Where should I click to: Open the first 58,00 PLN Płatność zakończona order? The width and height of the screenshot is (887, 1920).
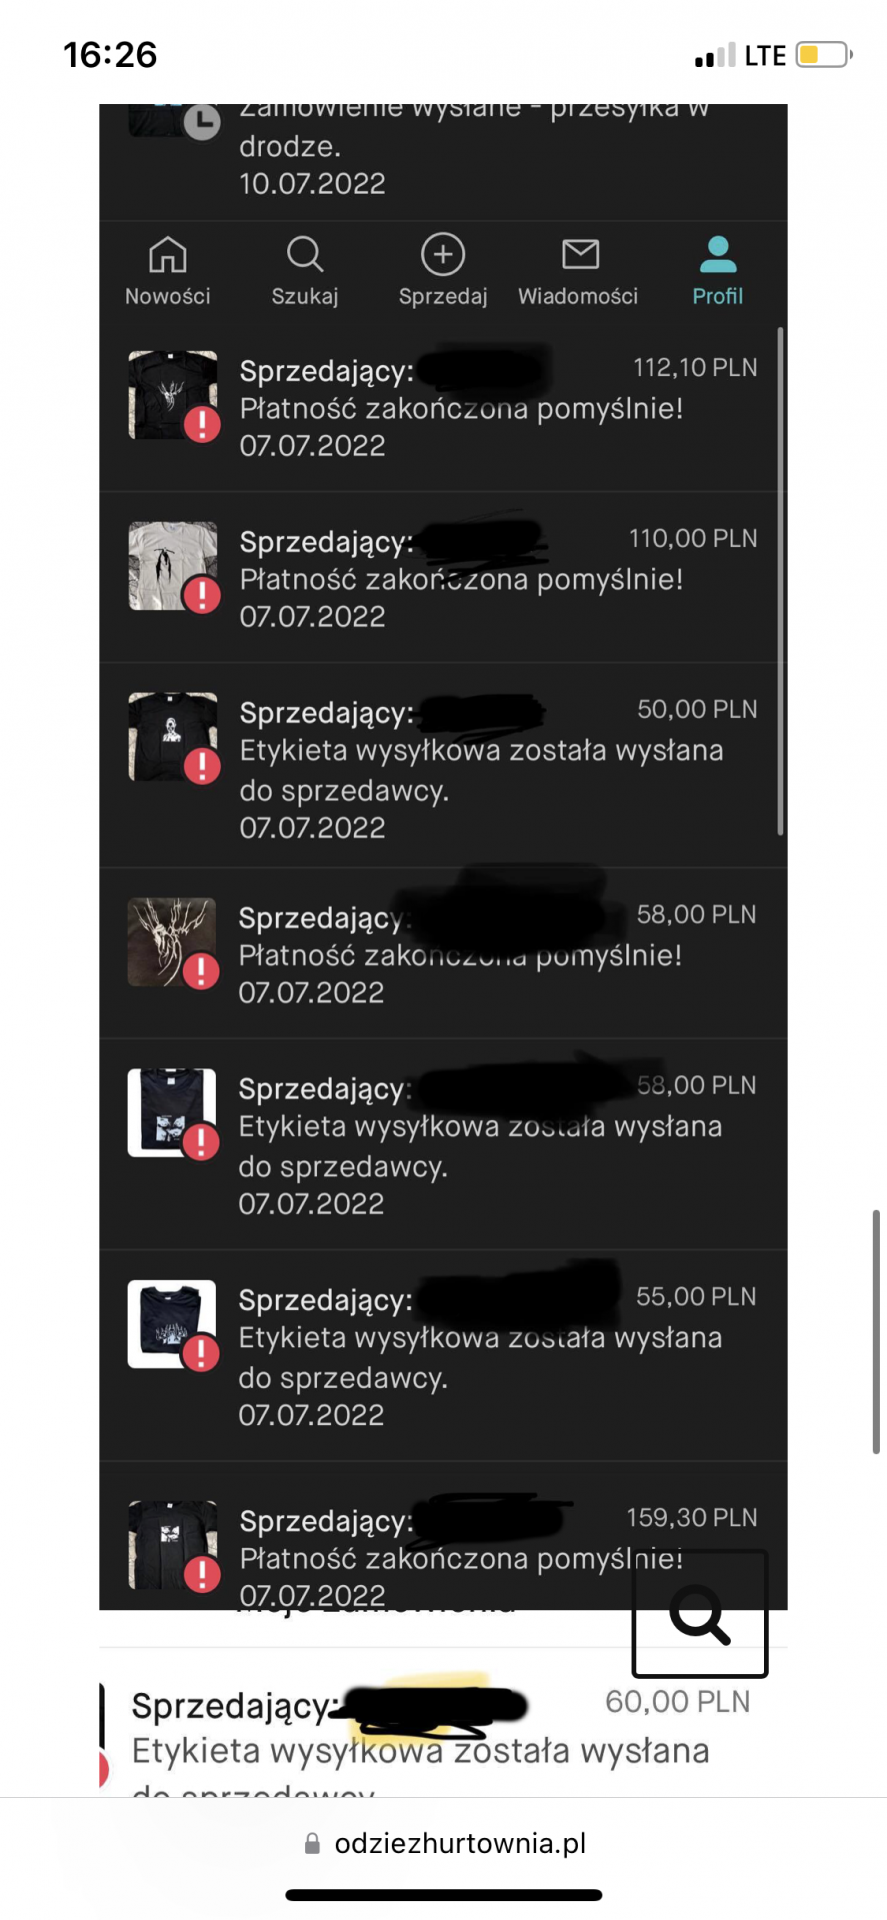coord(443,953)
